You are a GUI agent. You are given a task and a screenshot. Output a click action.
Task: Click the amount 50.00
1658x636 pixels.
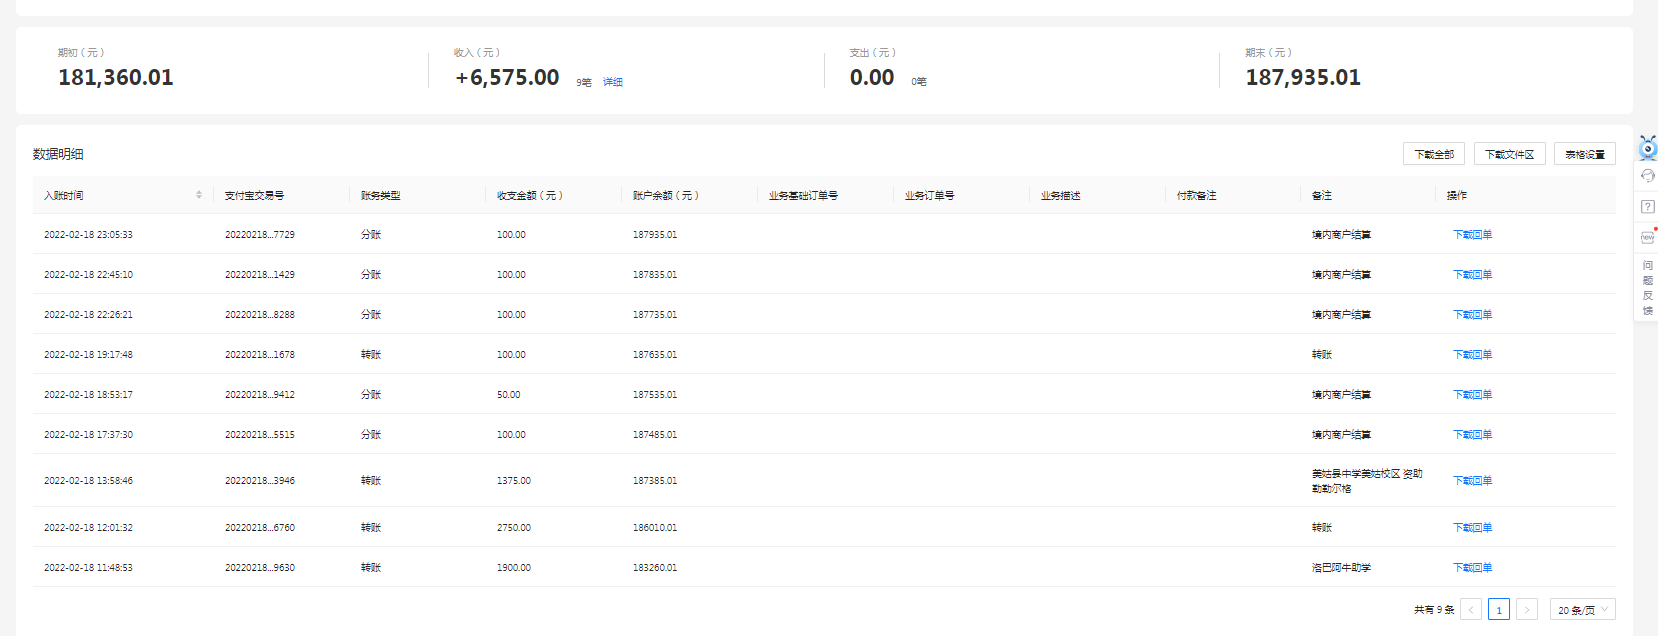[x=509, y=395]
